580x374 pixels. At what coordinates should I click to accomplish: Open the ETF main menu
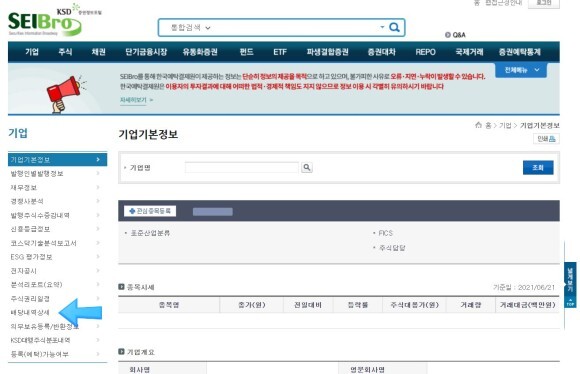click(x=280, y=52)
